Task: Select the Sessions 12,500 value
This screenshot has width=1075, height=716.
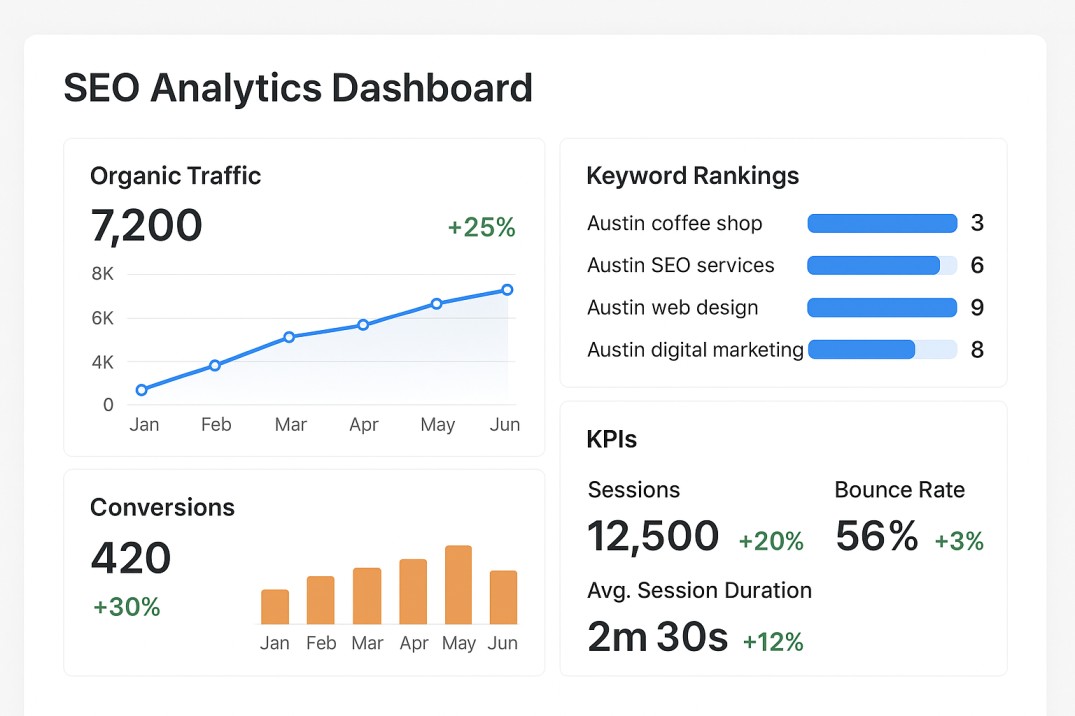Action: [x=653, y=537]
